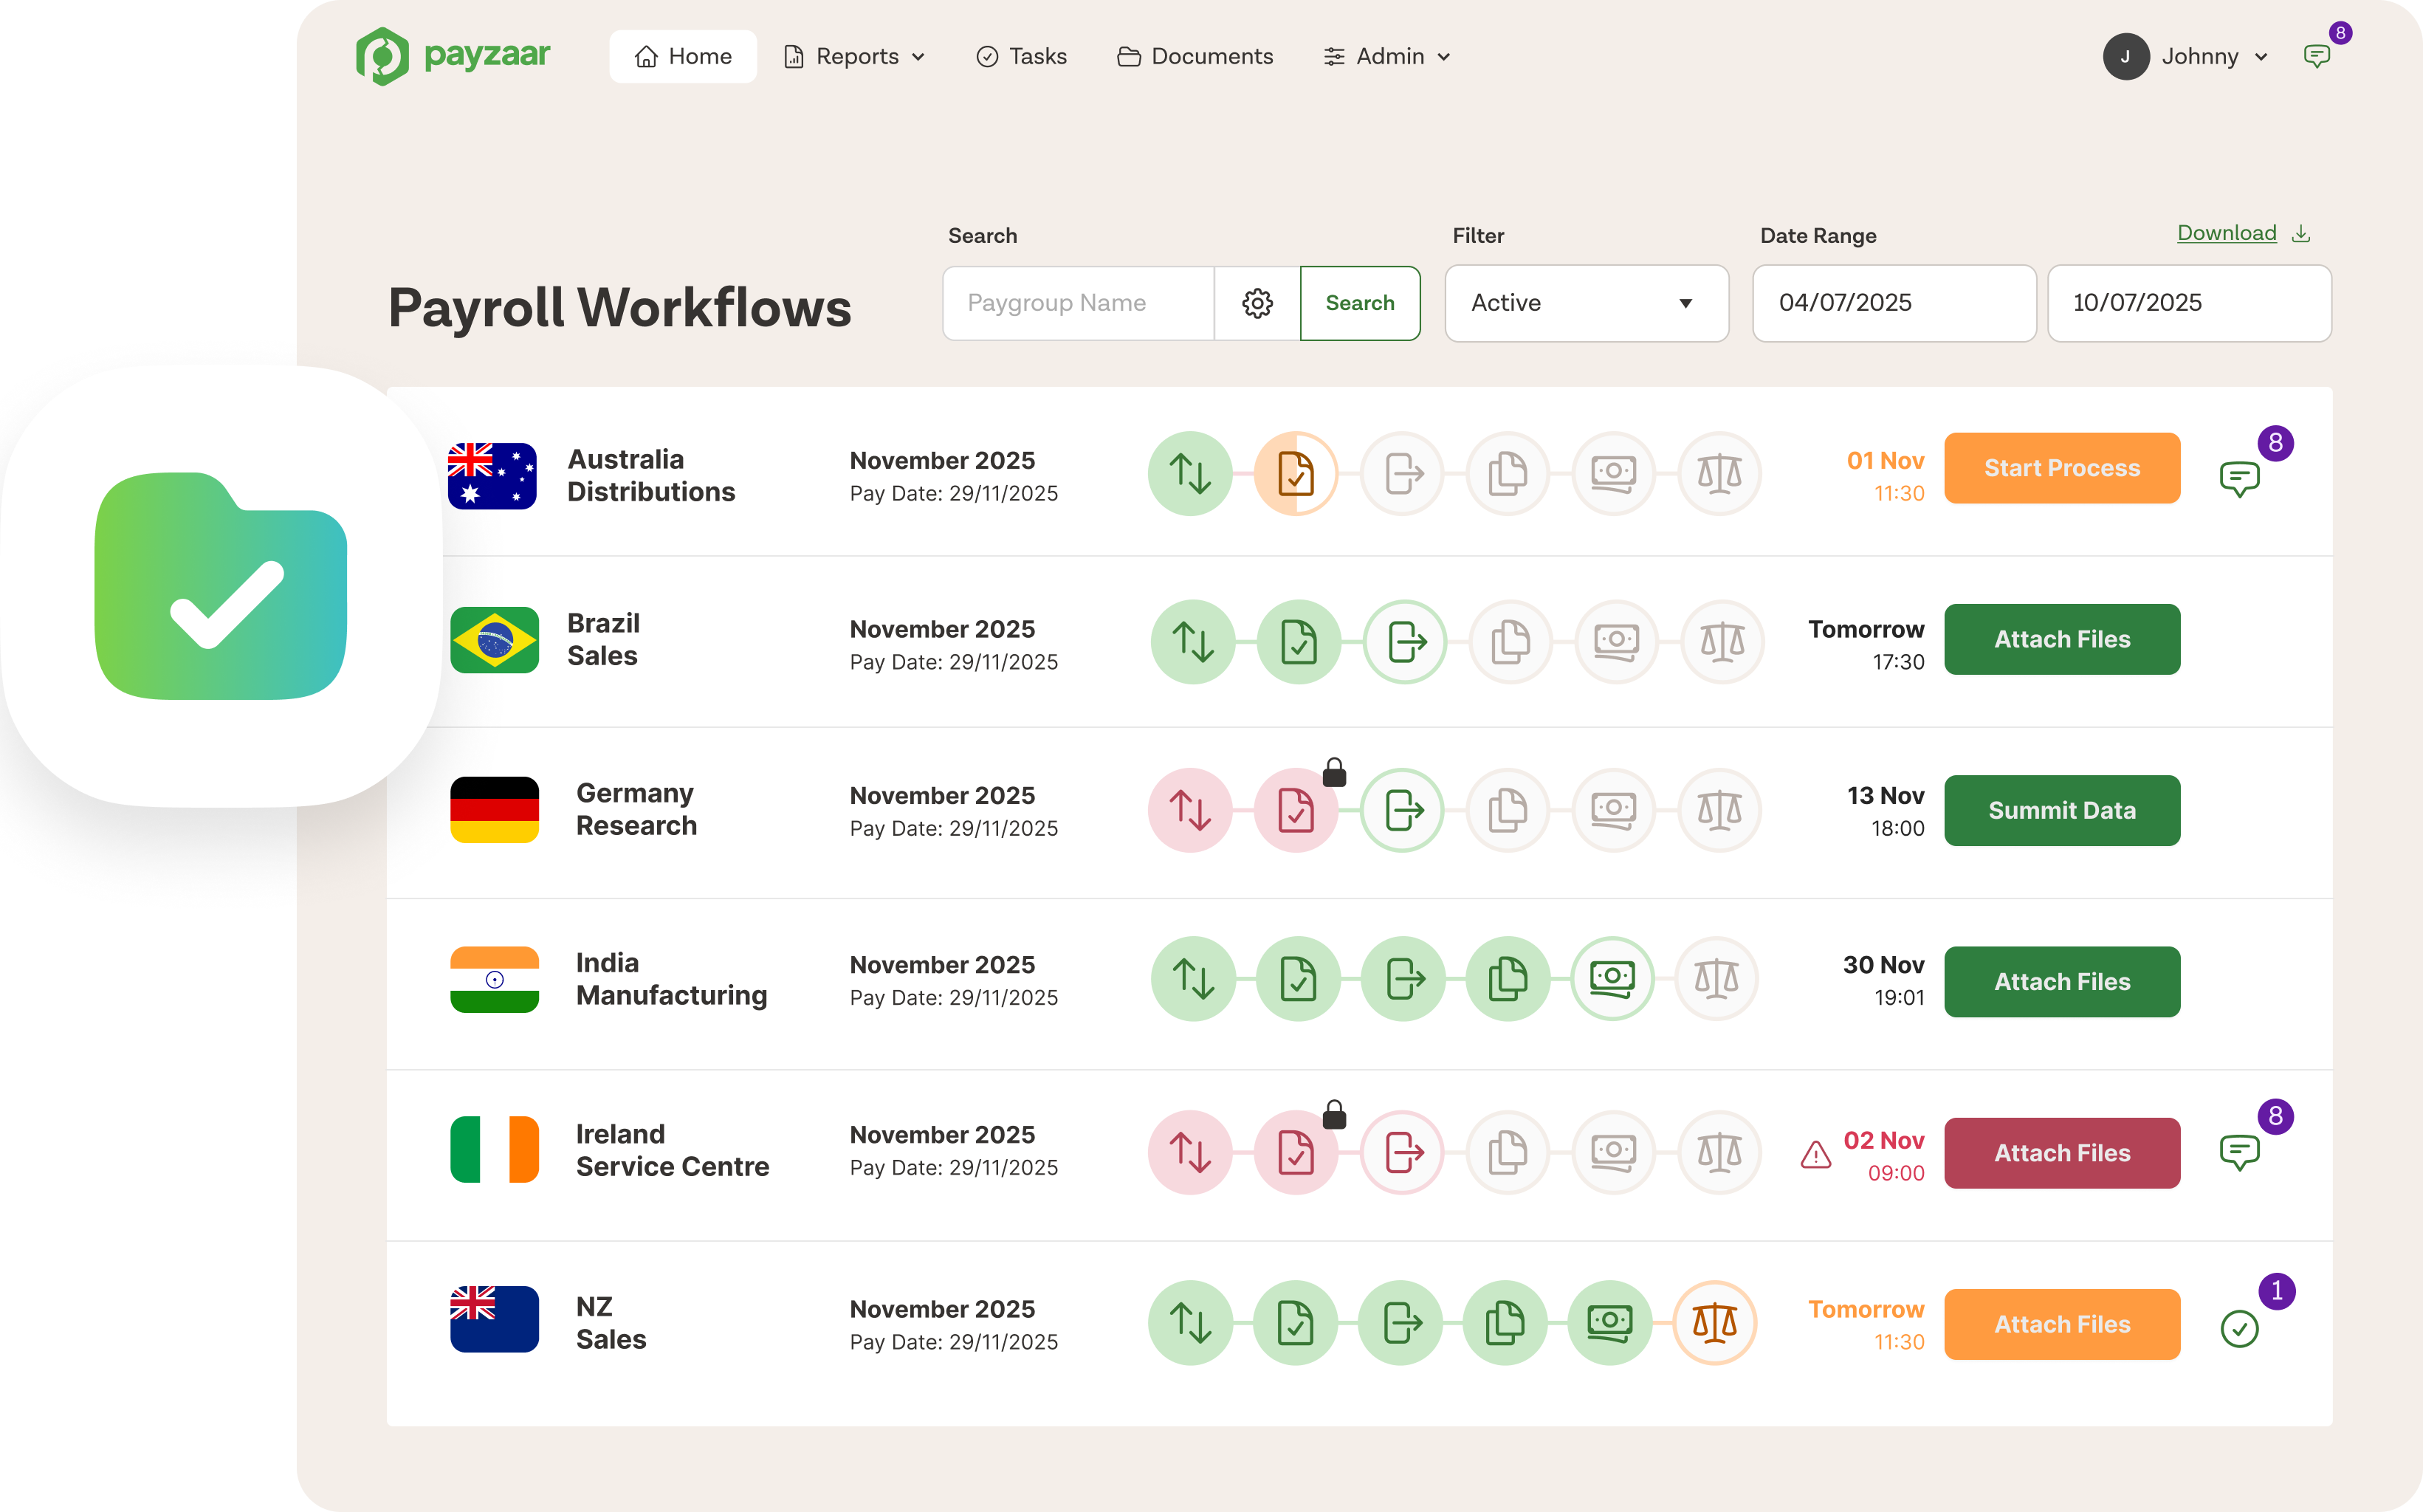
Task: Click the New Zealand flag thumbnail
Action: [x=494, y=1319]
